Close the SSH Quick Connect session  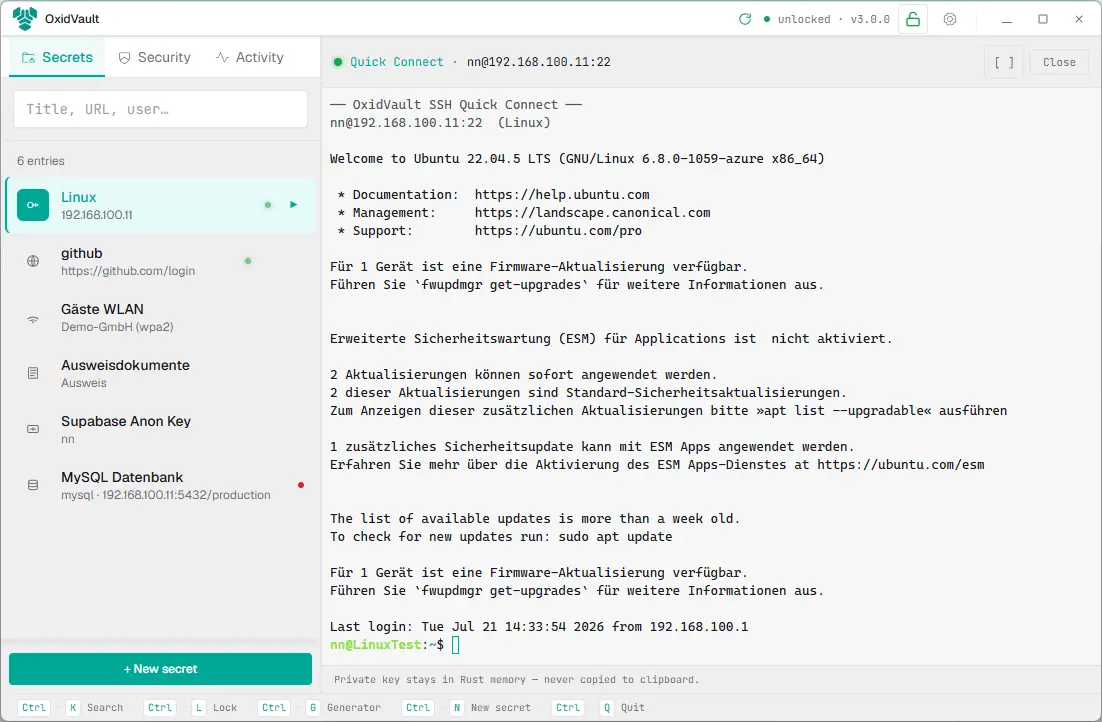[1059, 63]
